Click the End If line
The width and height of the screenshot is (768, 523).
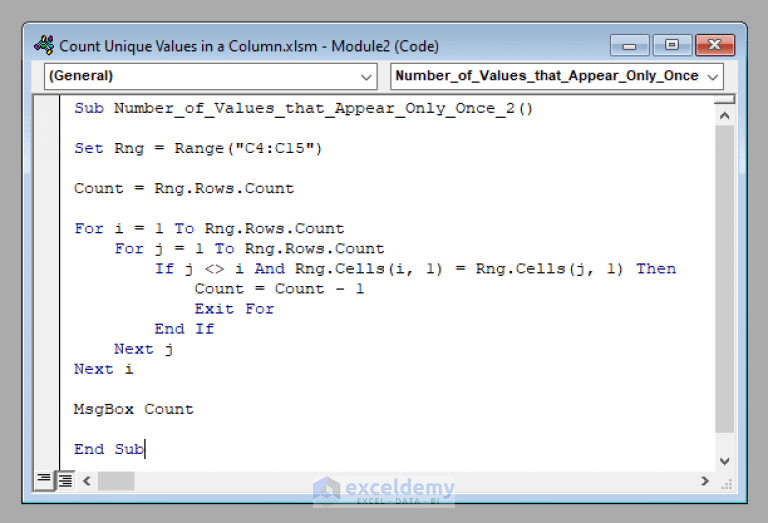184,329
